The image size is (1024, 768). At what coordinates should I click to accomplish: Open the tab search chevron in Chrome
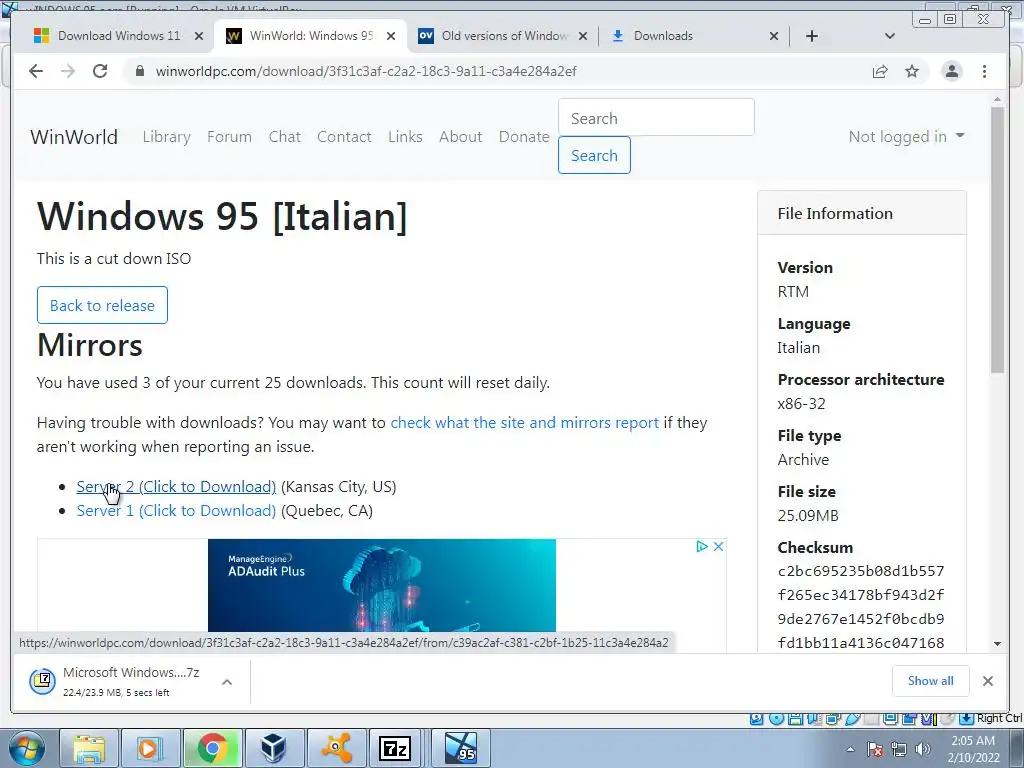coord(889,36)
